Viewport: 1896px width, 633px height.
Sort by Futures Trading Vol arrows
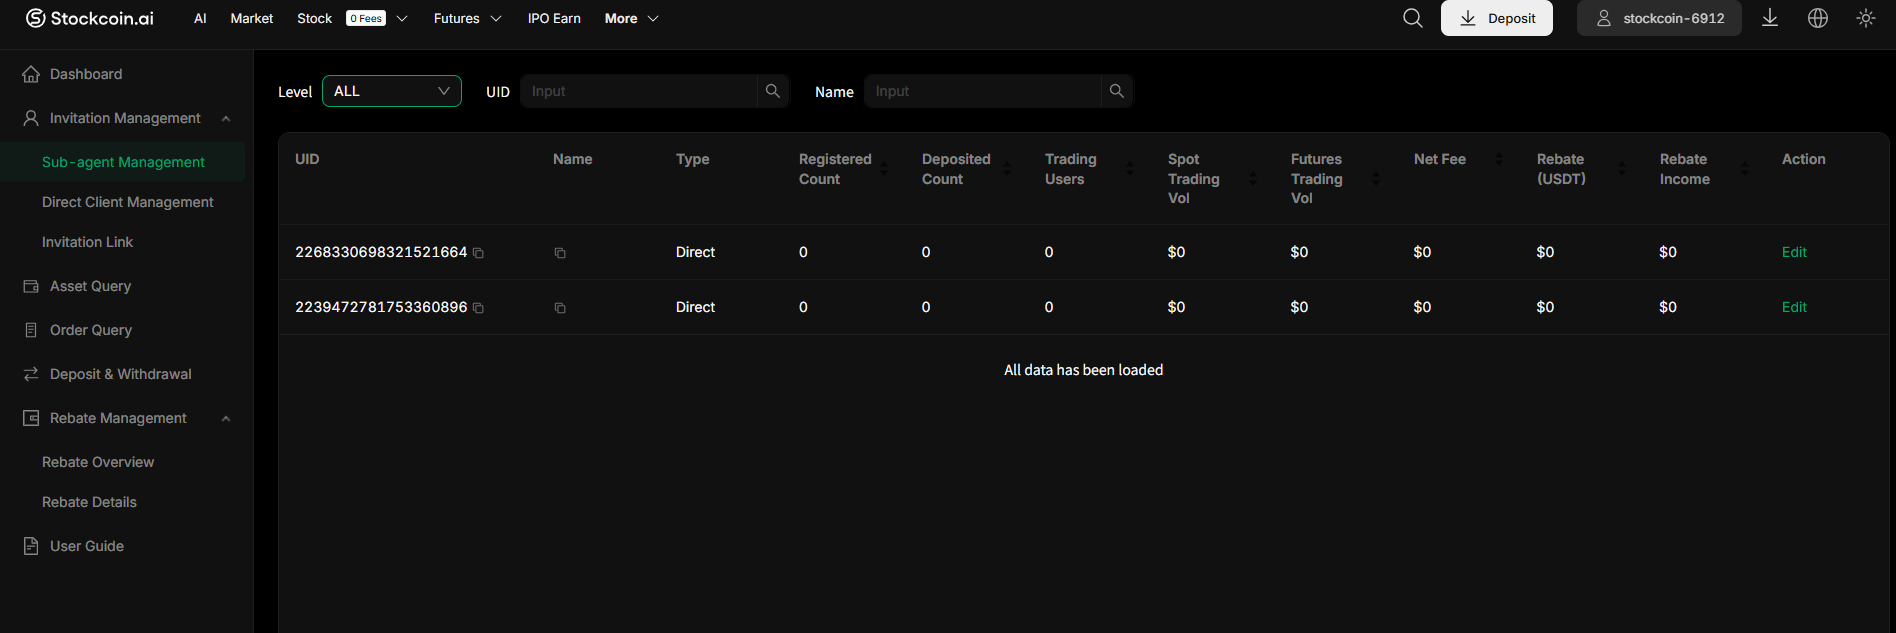[1376, 179]
